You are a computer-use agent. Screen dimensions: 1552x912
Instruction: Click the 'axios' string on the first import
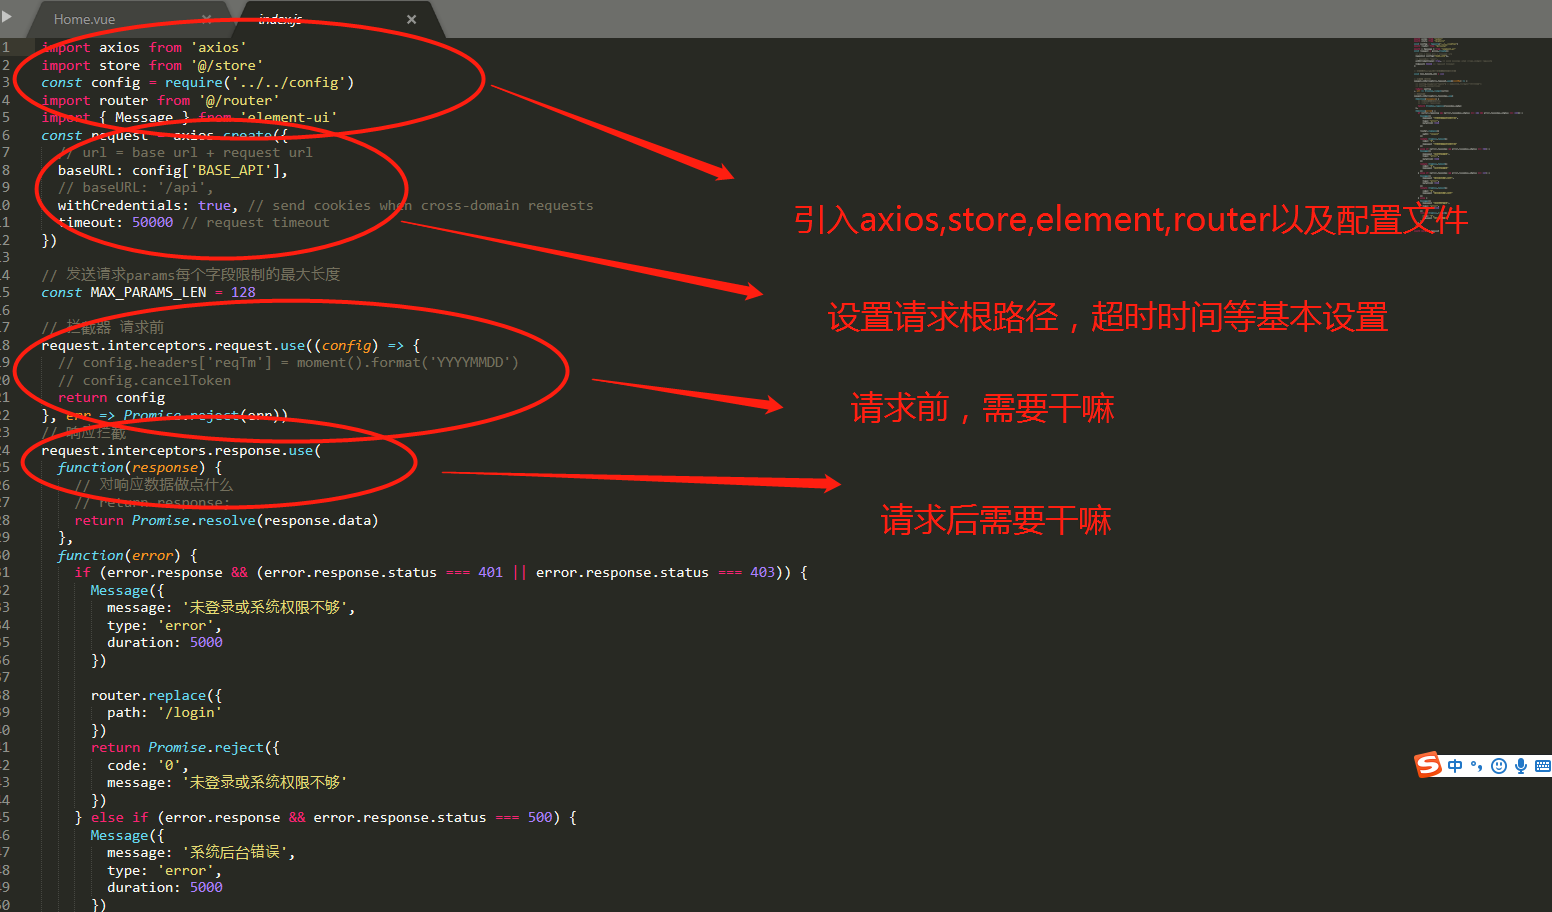pos(219,47)
